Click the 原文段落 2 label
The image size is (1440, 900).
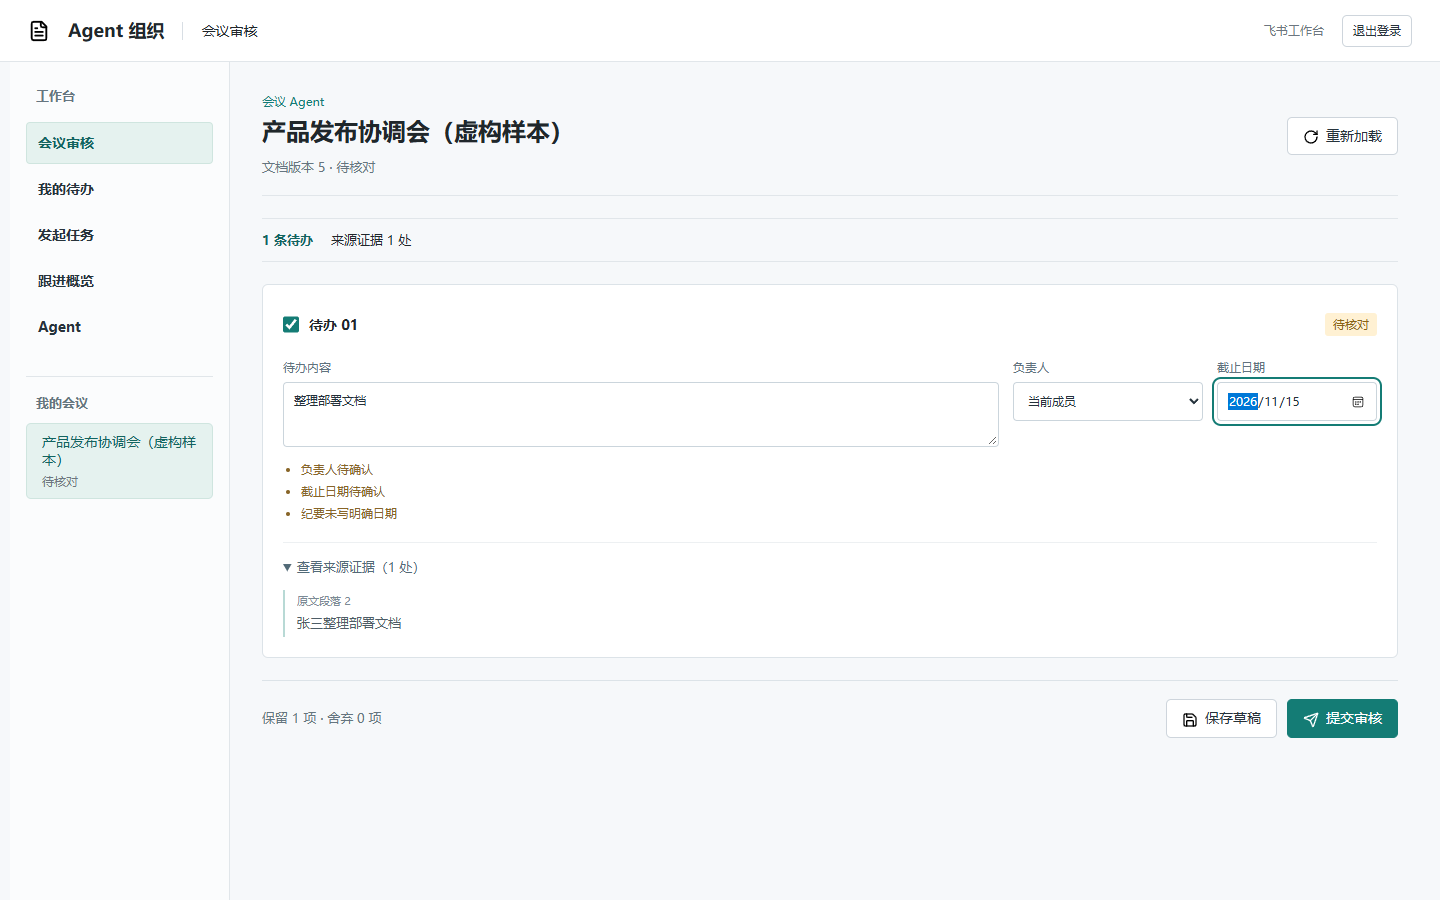324,601
